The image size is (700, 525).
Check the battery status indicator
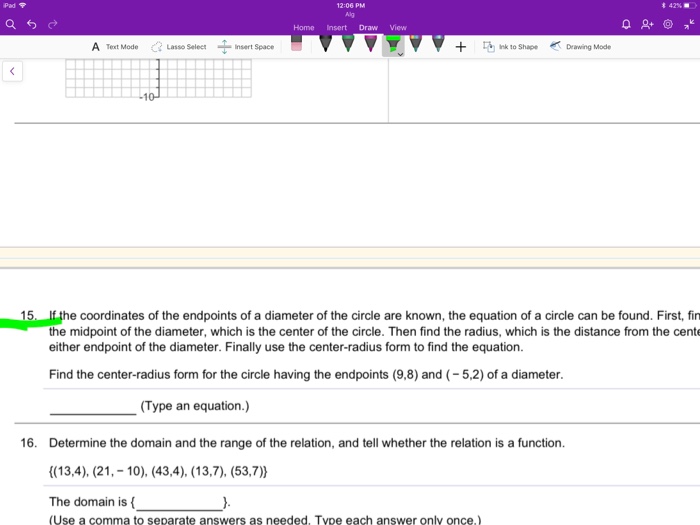682,5
